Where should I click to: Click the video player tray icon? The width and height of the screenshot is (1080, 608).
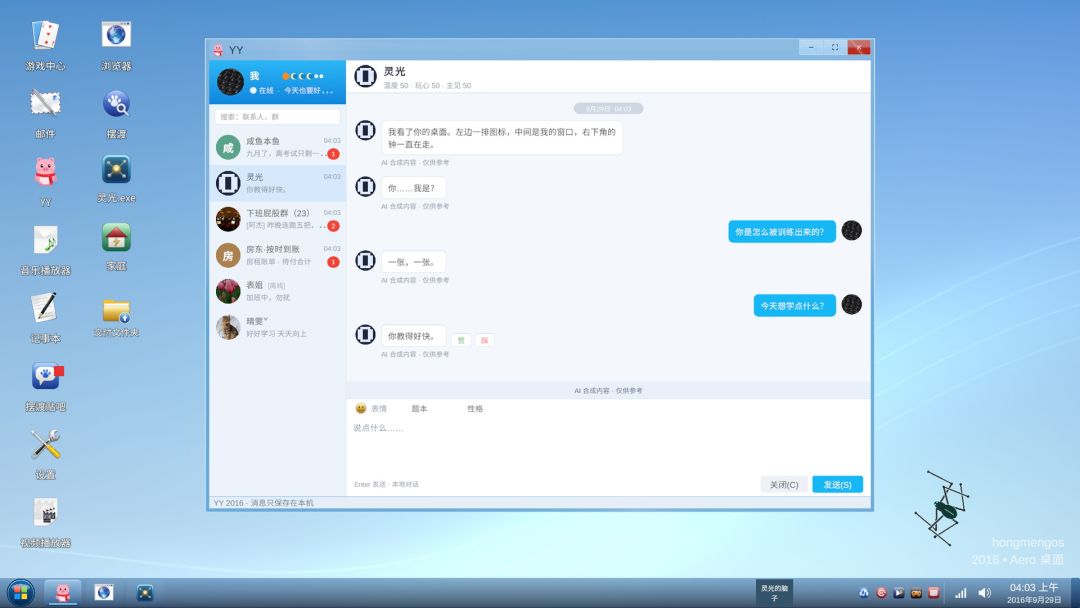point(898,593)
